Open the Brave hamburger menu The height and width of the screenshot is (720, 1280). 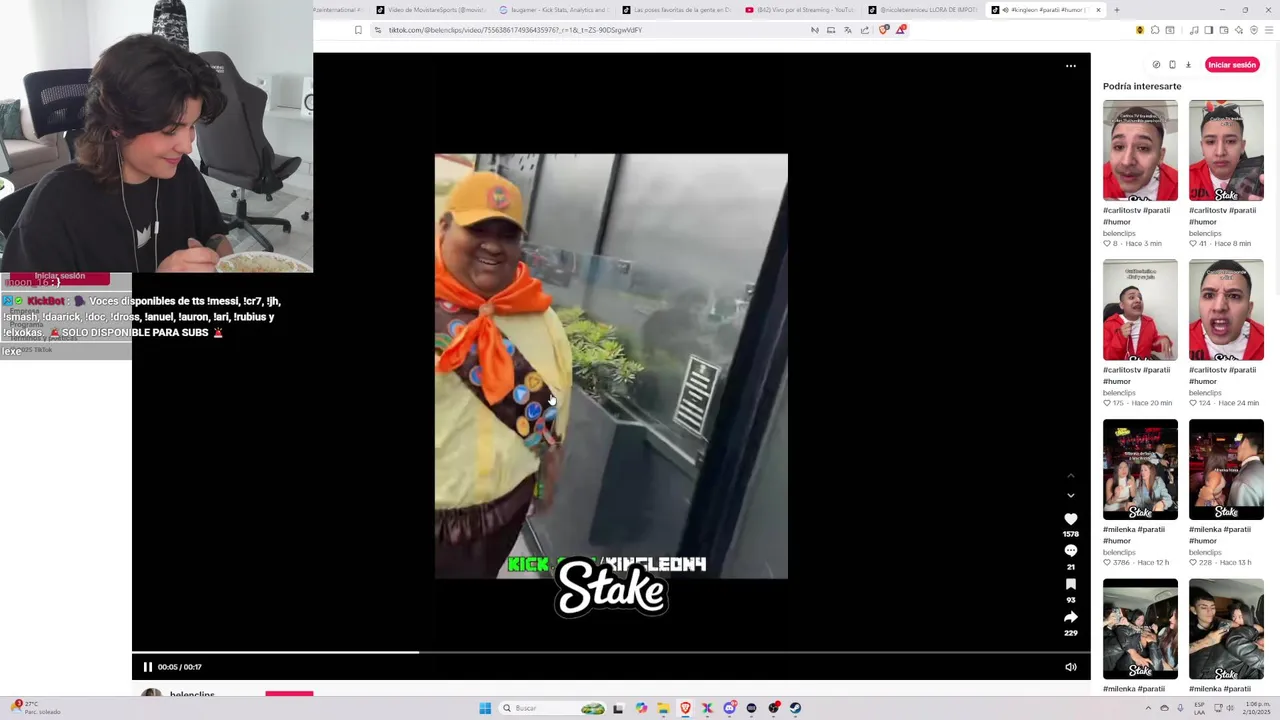1269,30
